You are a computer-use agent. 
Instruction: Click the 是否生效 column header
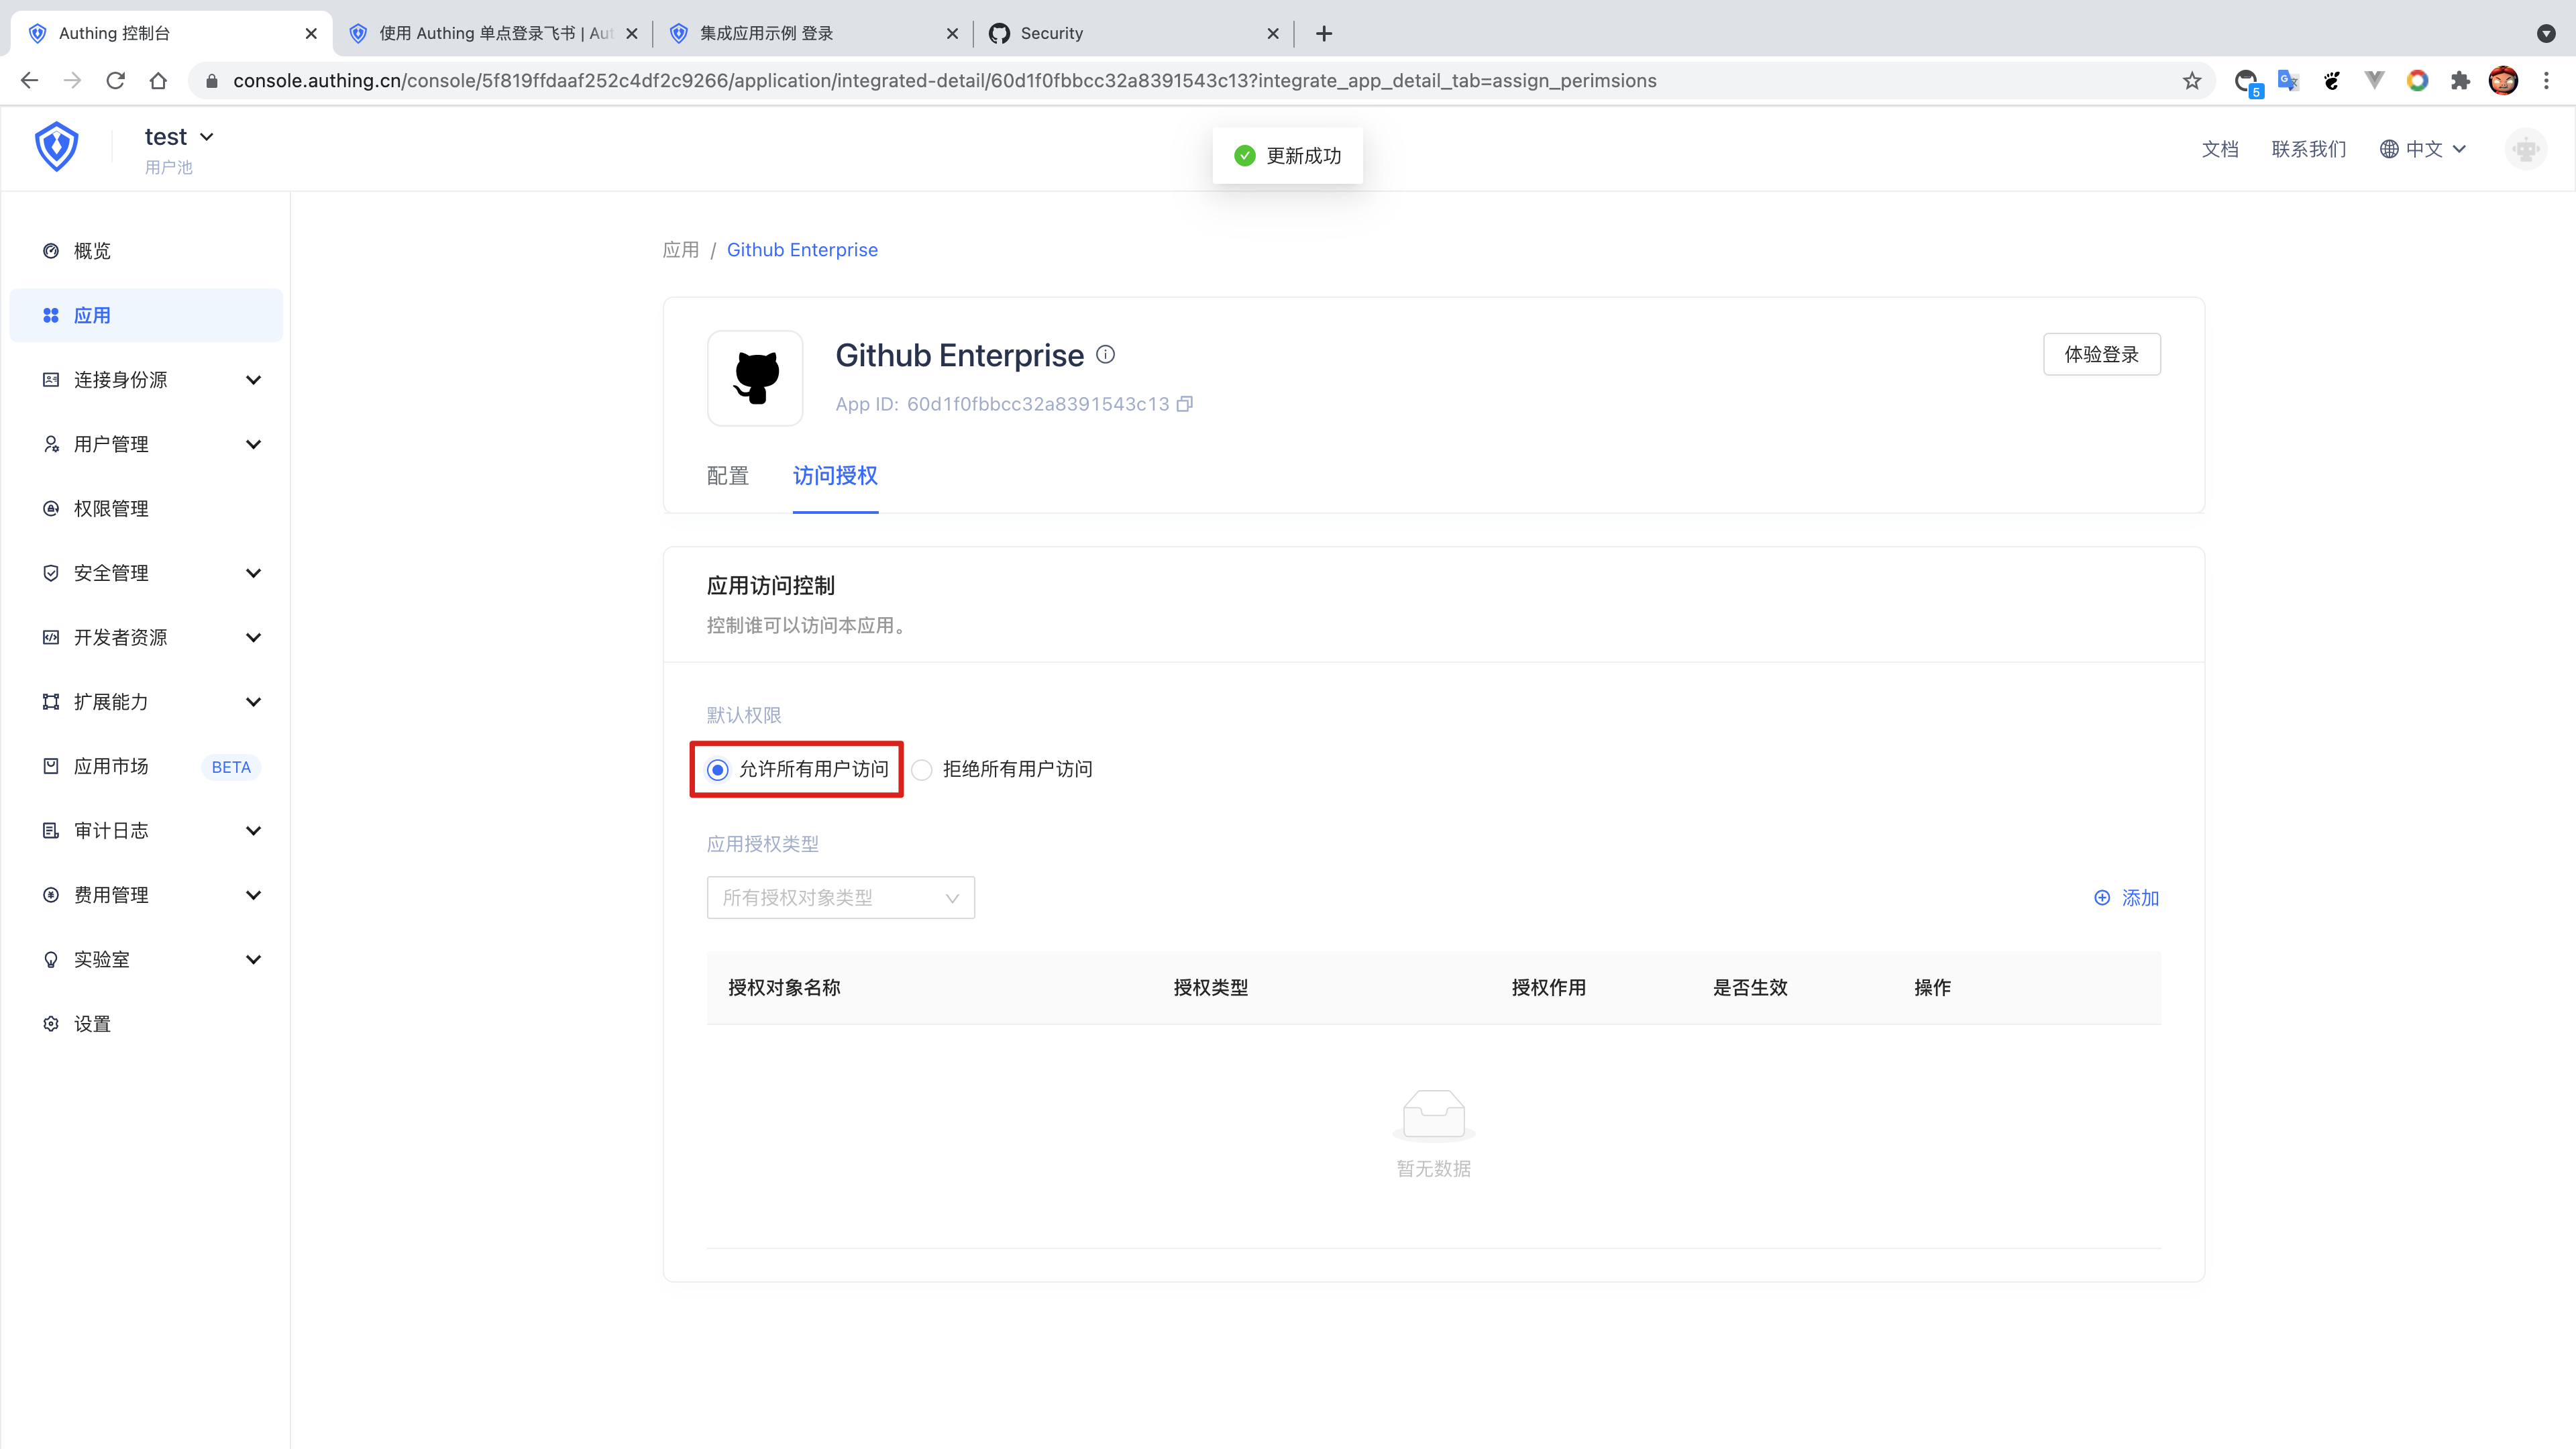pos(1750,988)
